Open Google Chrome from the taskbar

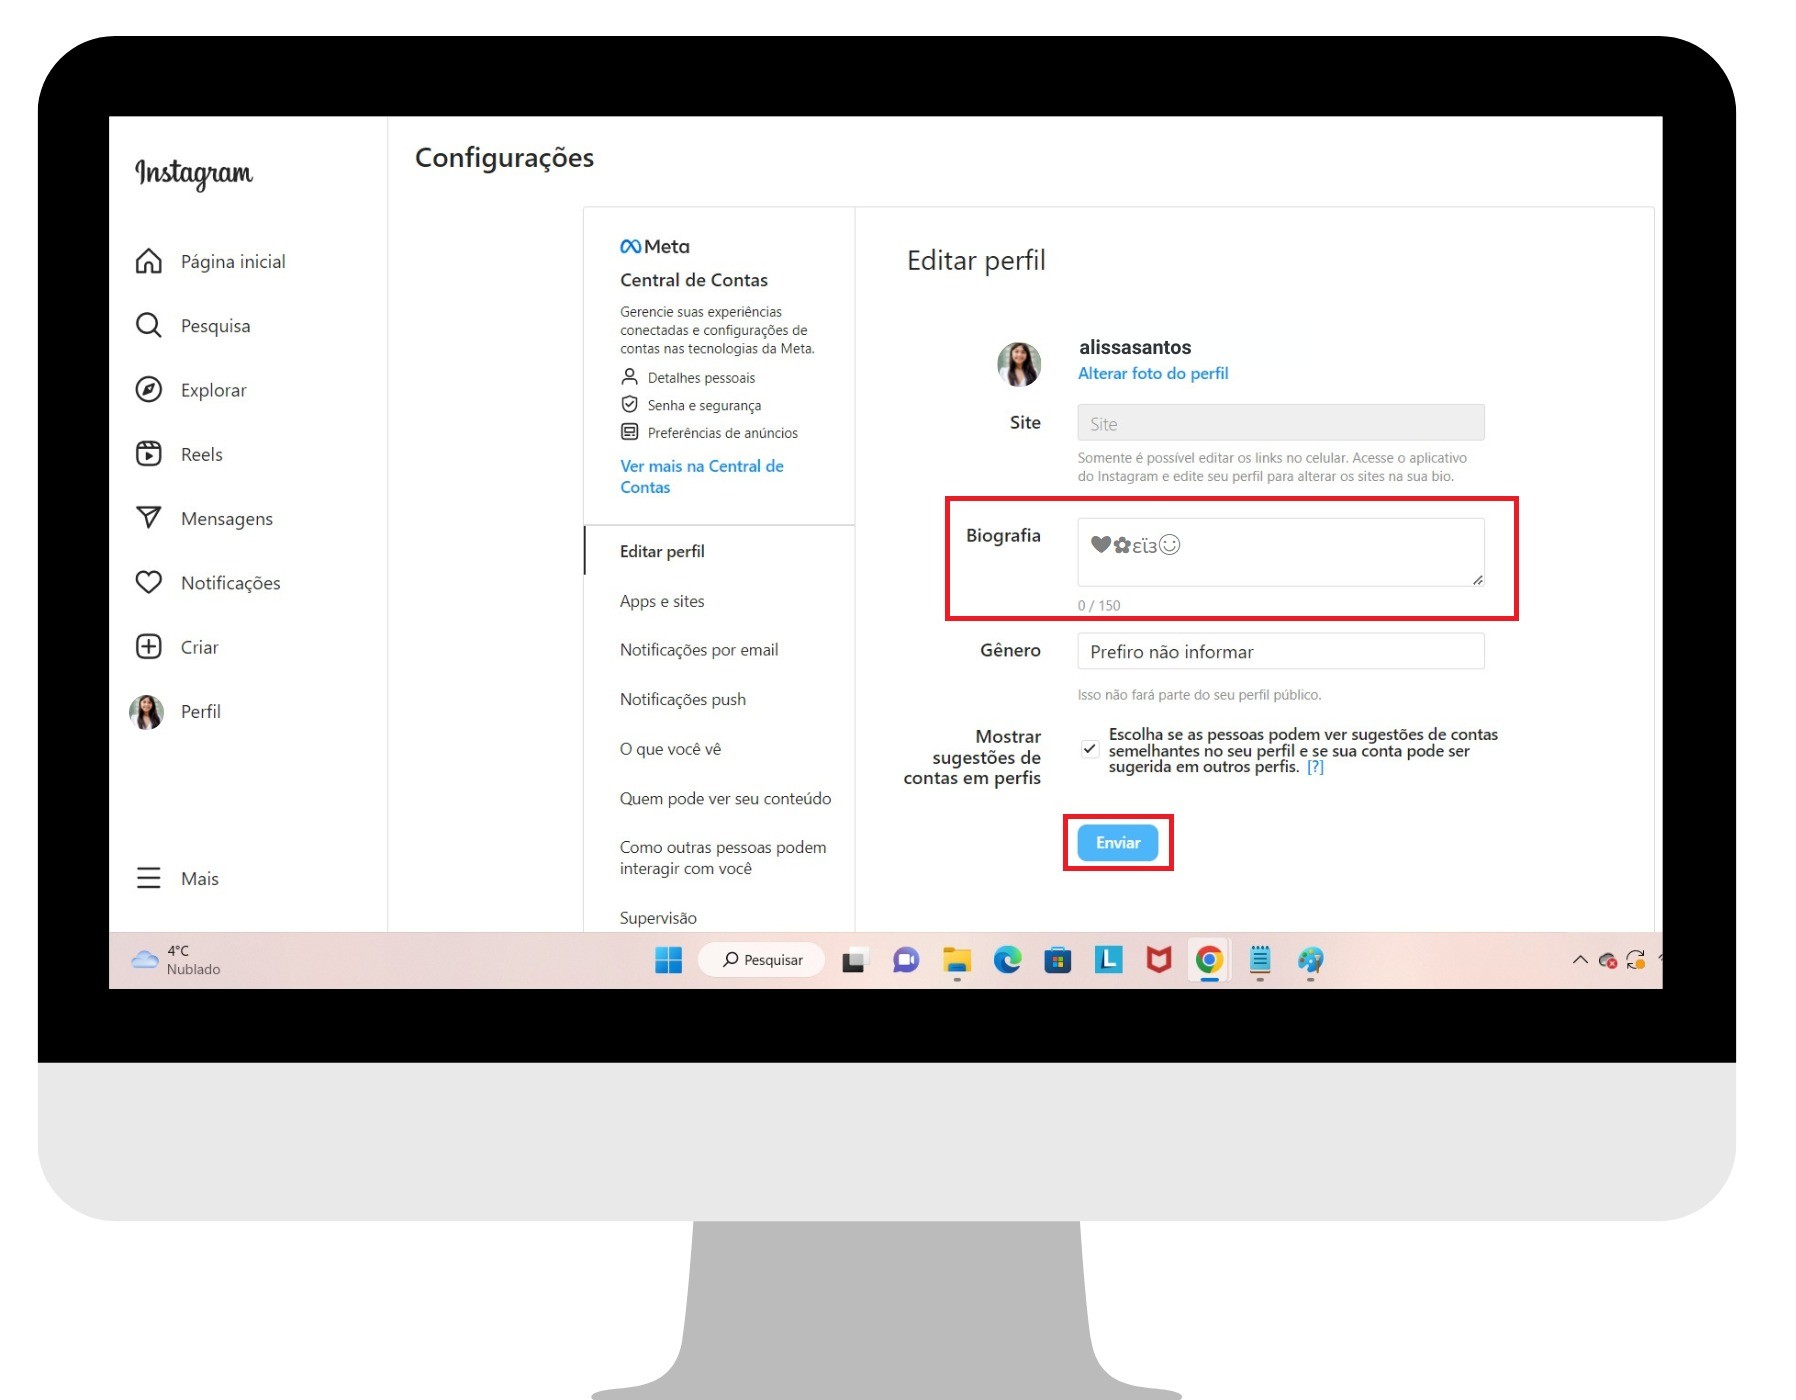click(x=1209, y=960)
